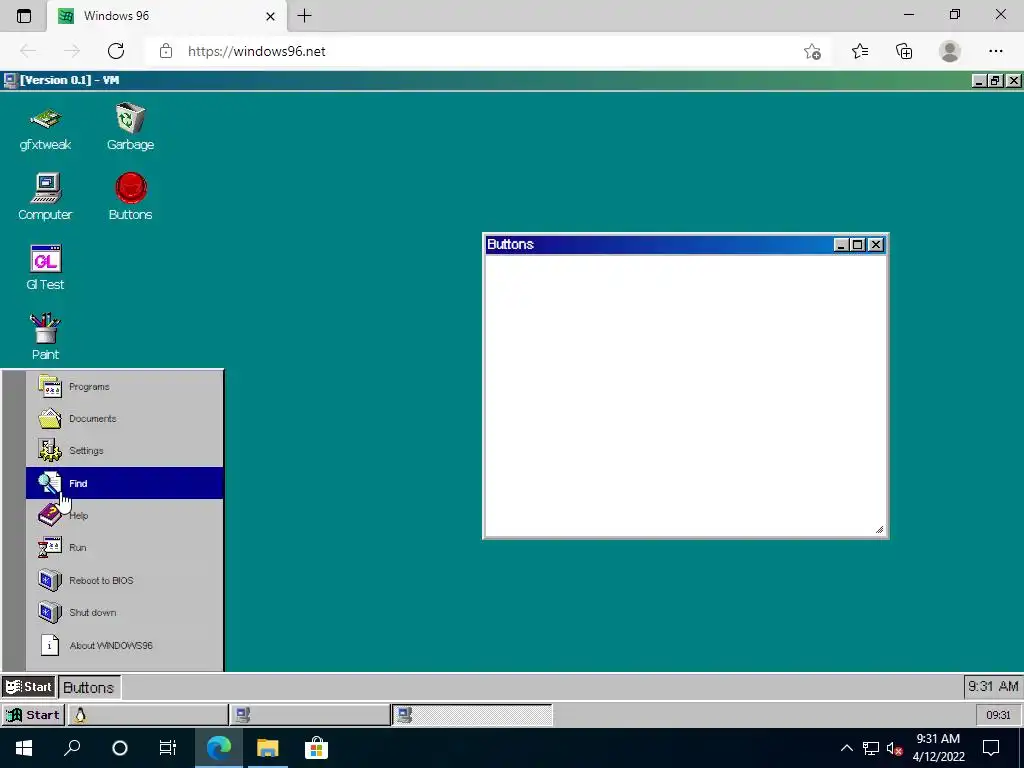Open Edge Settings and more menu
This screenshot has width=1024, height=768.
(995, 51)
